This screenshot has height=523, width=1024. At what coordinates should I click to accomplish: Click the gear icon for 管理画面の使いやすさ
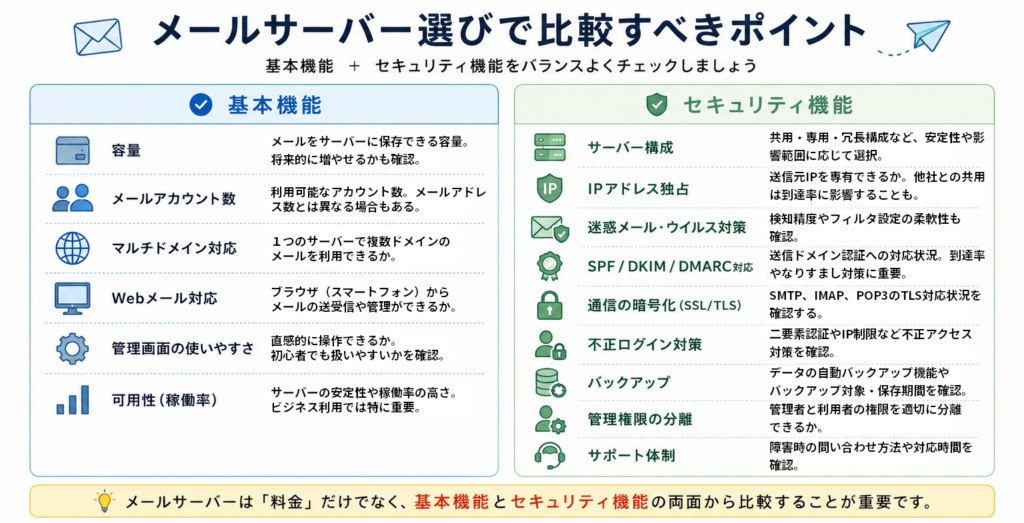(72, 349)
